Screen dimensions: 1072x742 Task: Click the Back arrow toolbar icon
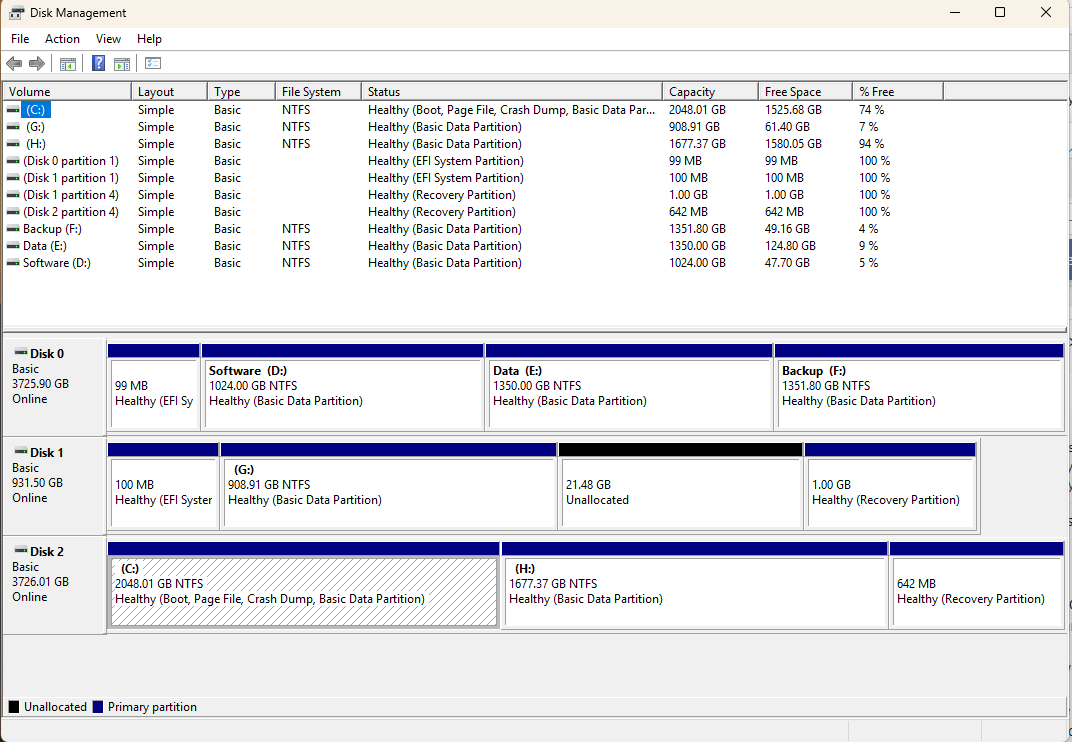14,64
